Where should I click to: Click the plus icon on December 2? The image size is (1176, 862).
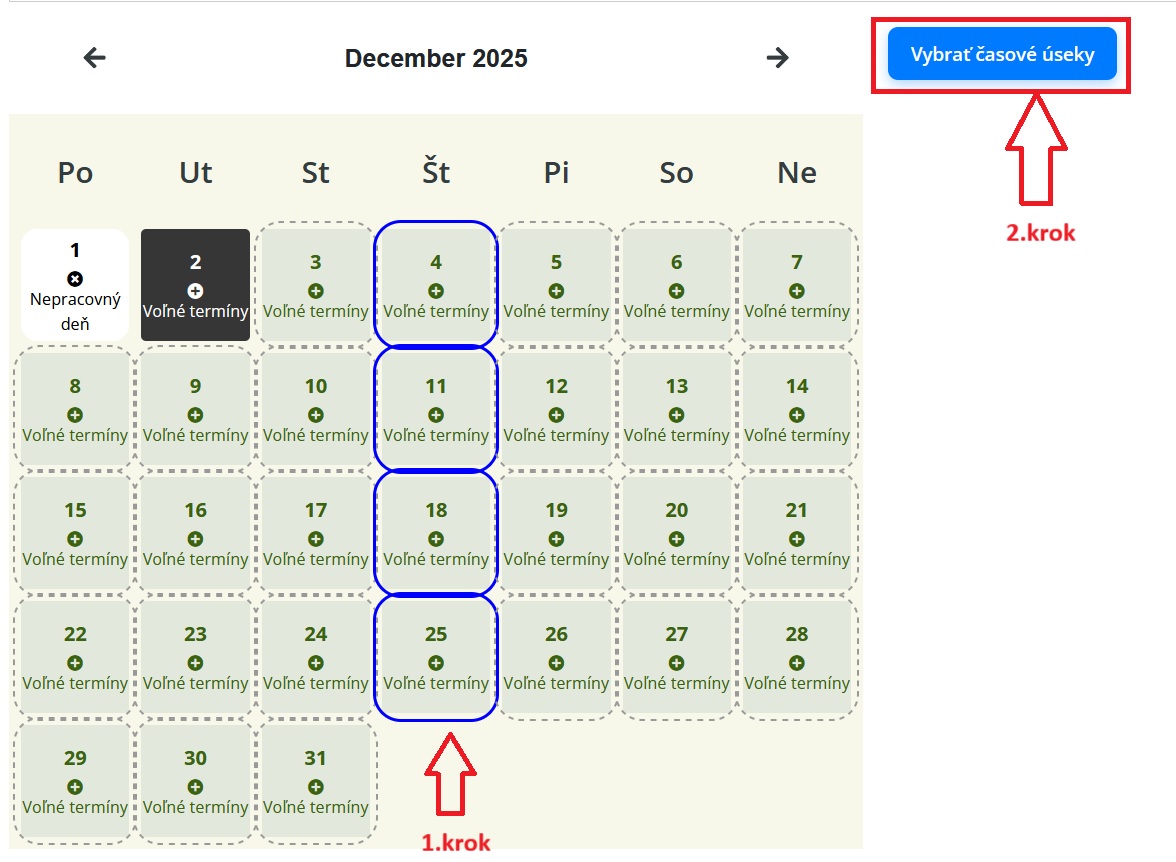pos(196,291)
